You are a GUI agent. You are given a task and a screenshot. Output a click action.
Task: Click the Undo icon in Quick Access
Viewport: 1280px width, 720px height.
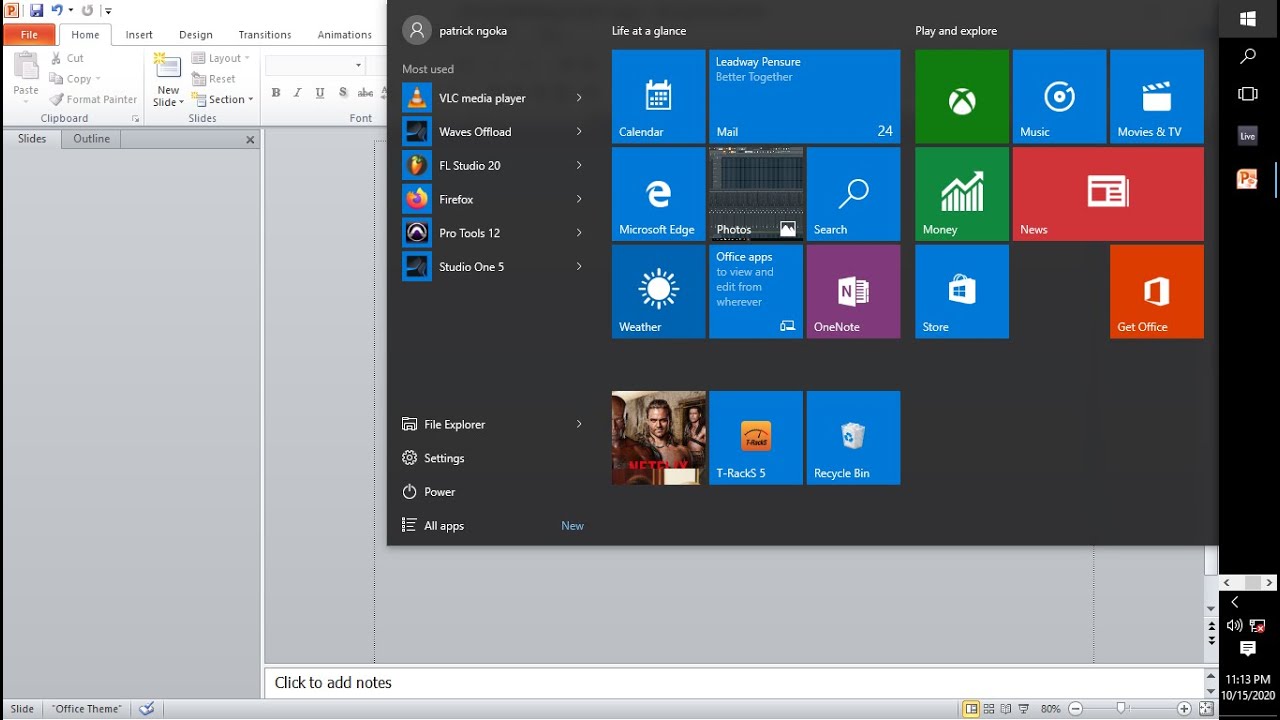tap(57, 10)
